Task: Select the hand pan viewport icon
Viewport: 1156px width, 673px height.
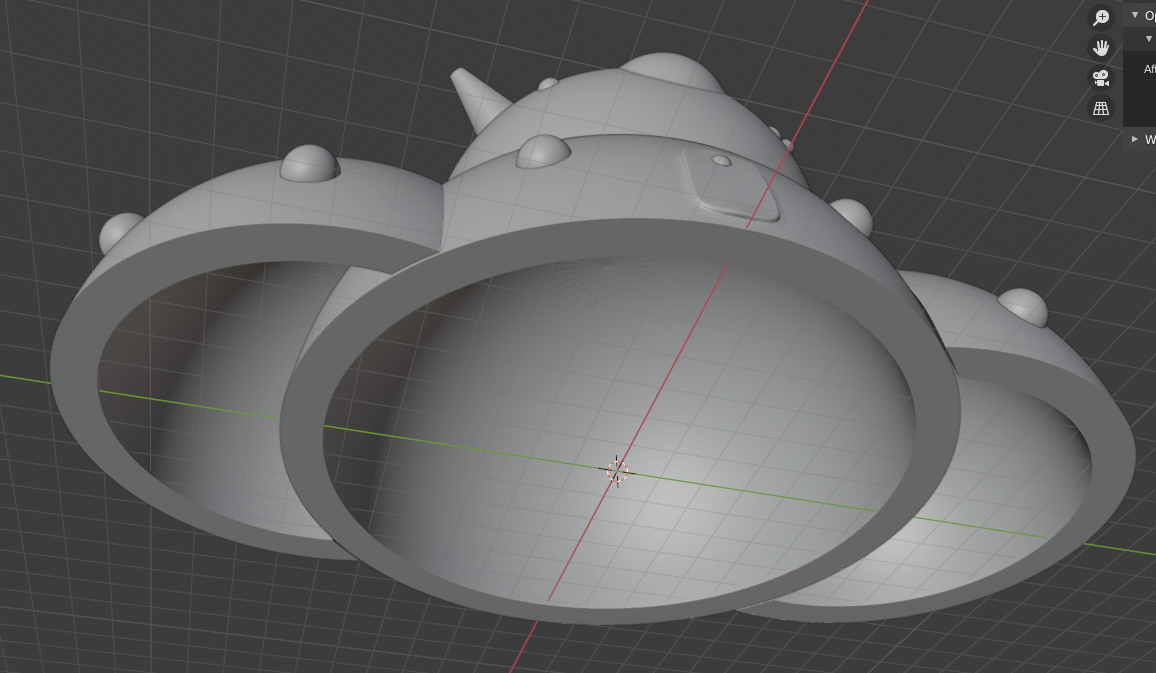Action: [x=1100, y=47]
